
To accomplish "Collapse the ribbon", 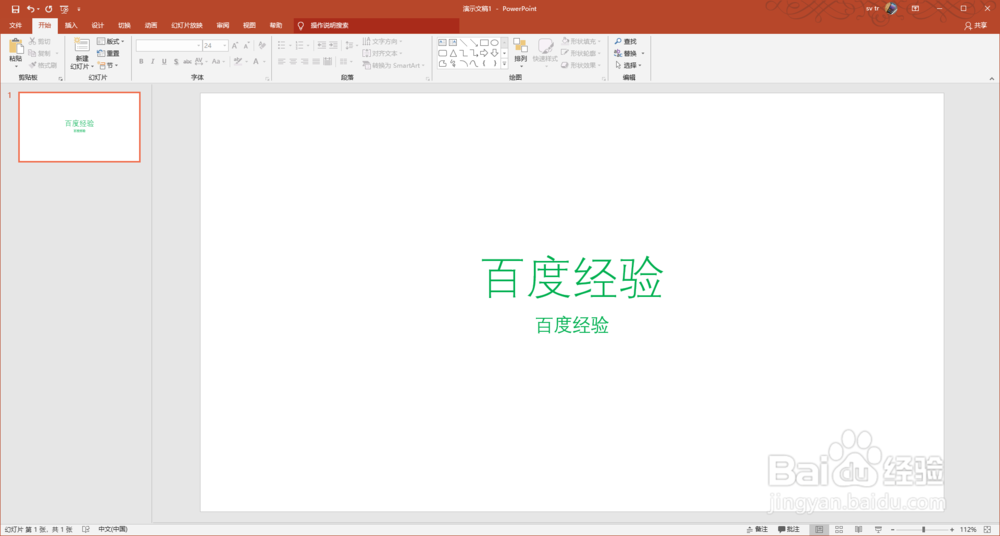I will pyautogui.click(x=992, y=78).
